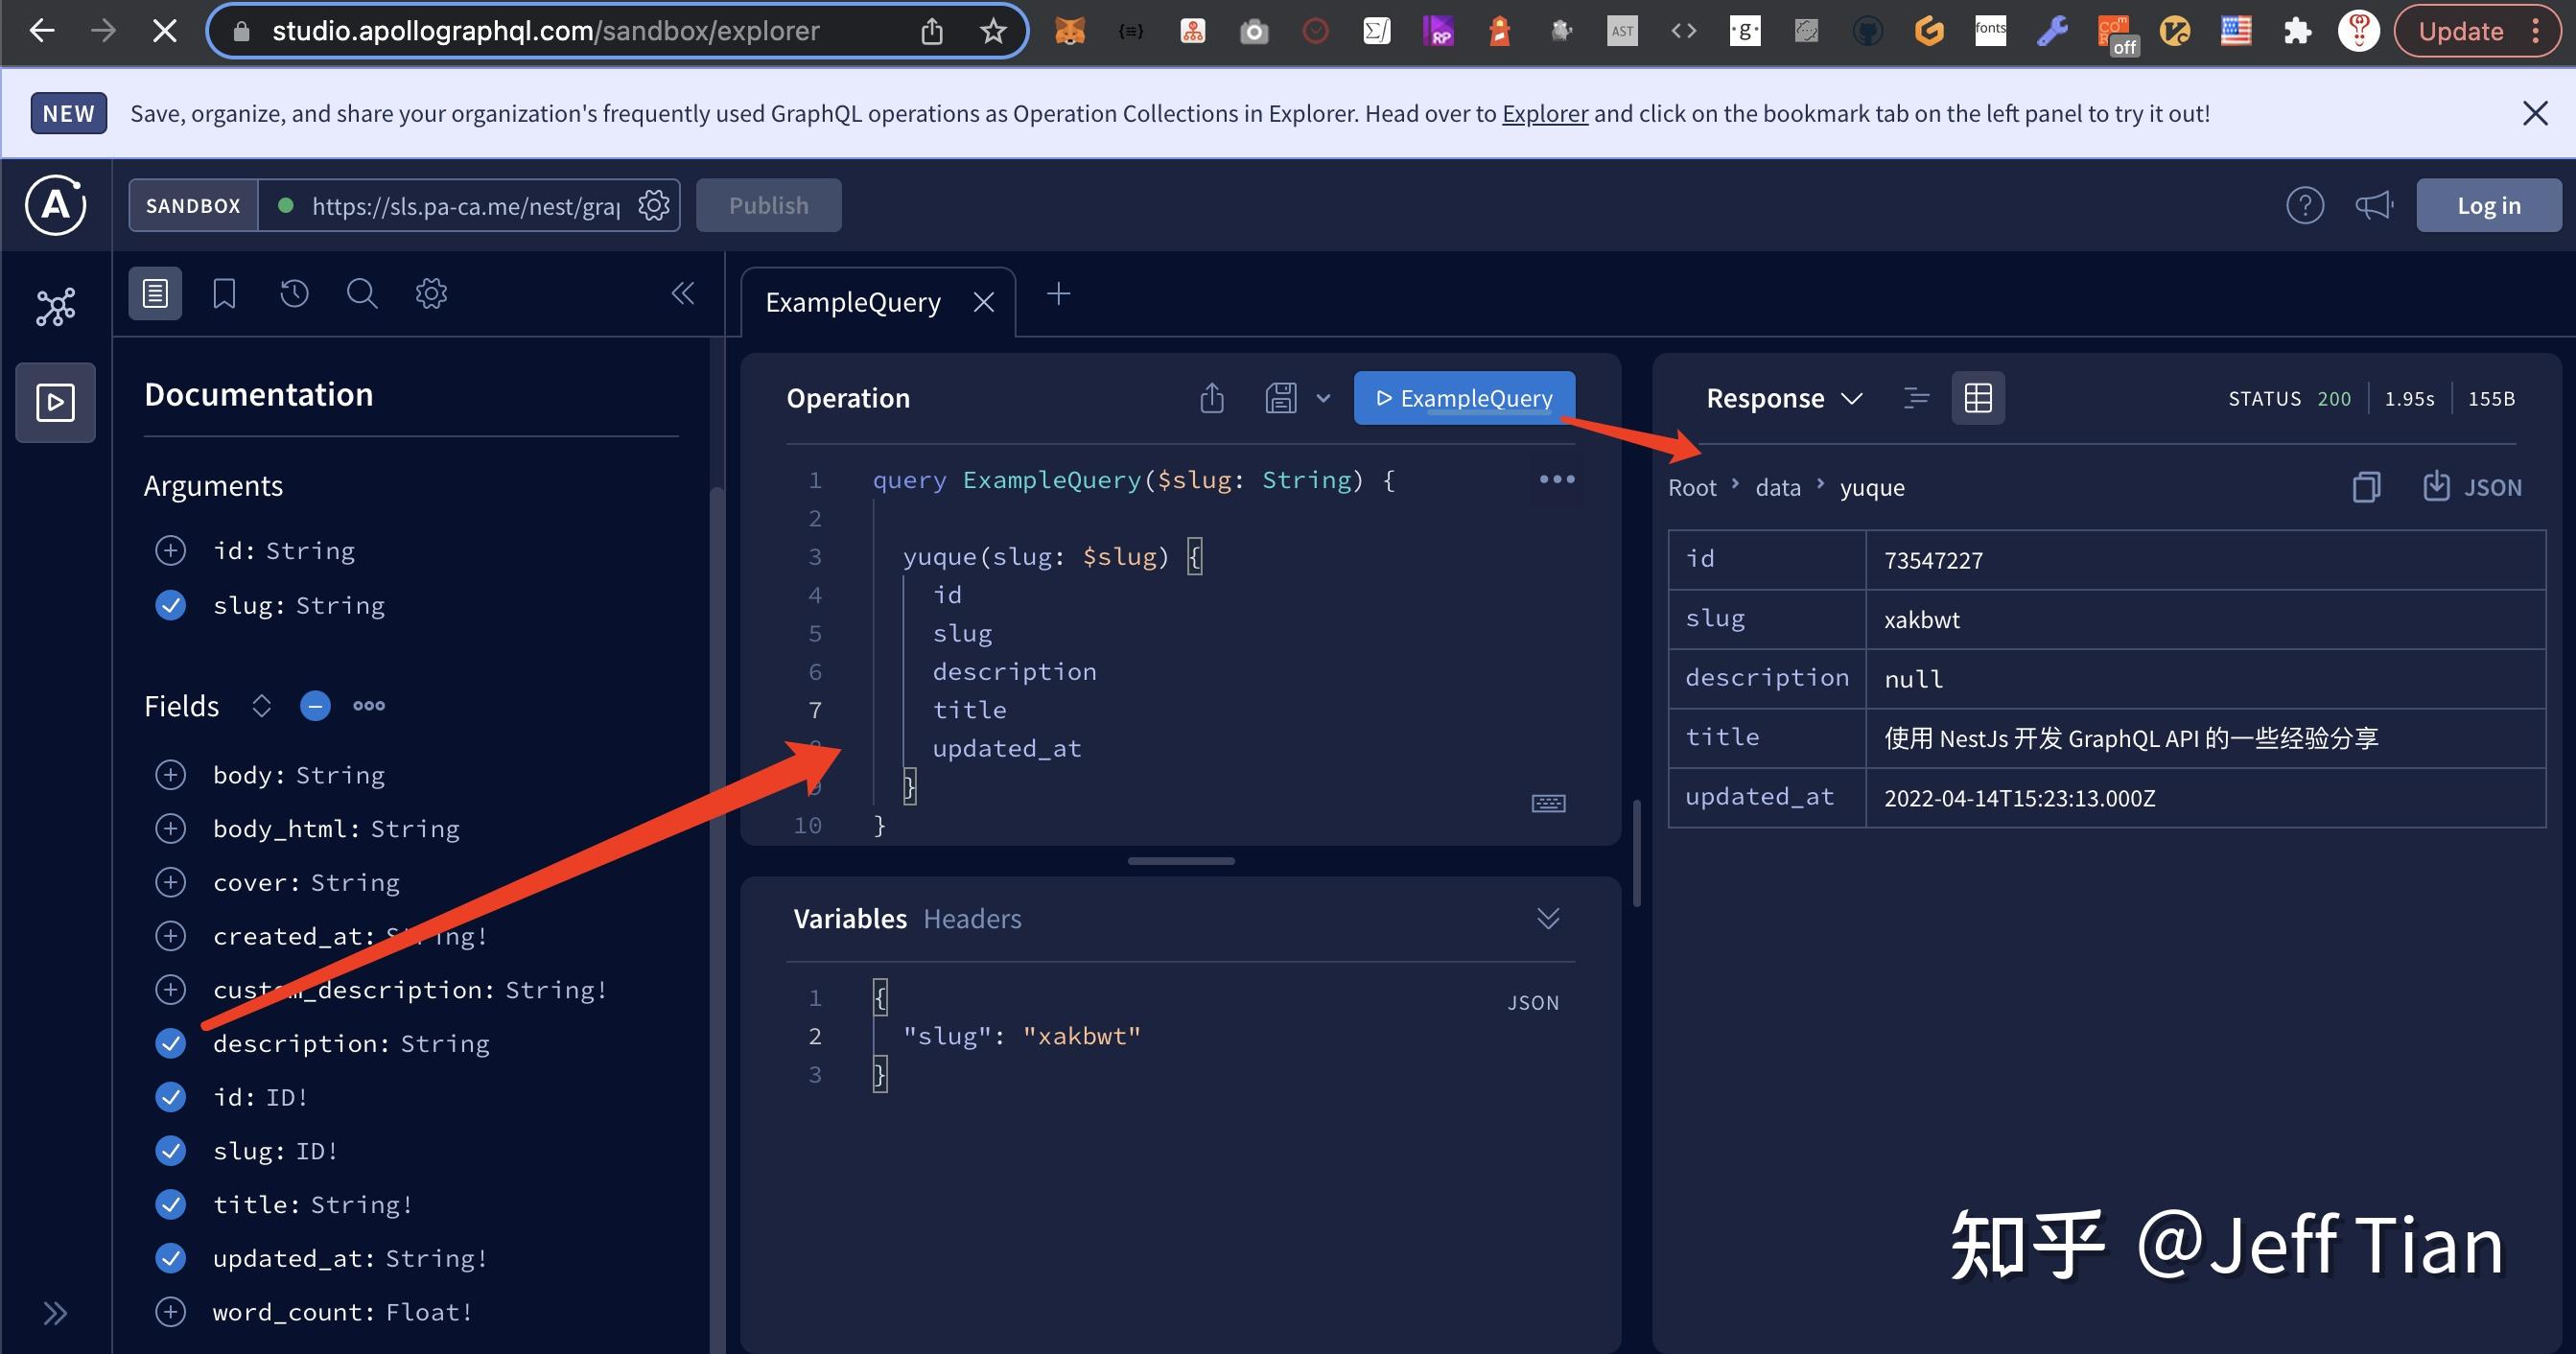Open the schema graph sidebar icon
2576x1354 pixels.
[55, 307]
